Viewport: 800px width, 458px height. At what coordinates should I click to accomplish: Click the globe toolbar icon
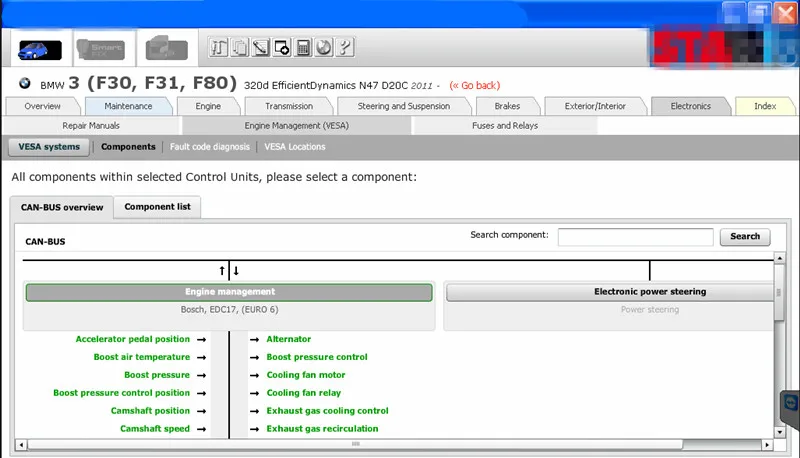click(323, 47)
